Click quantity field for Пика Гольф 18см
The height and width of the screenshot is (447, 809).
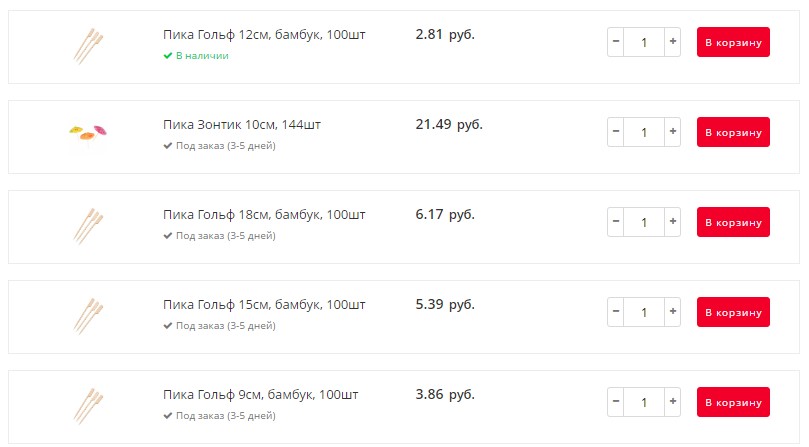(x=644, y=222)
